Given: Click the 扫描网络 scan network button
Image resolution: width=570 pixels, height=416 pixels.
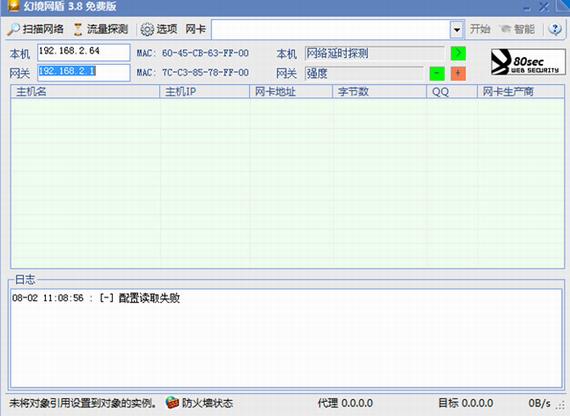Looking at the screenshot, I should (x=35, y=29).
